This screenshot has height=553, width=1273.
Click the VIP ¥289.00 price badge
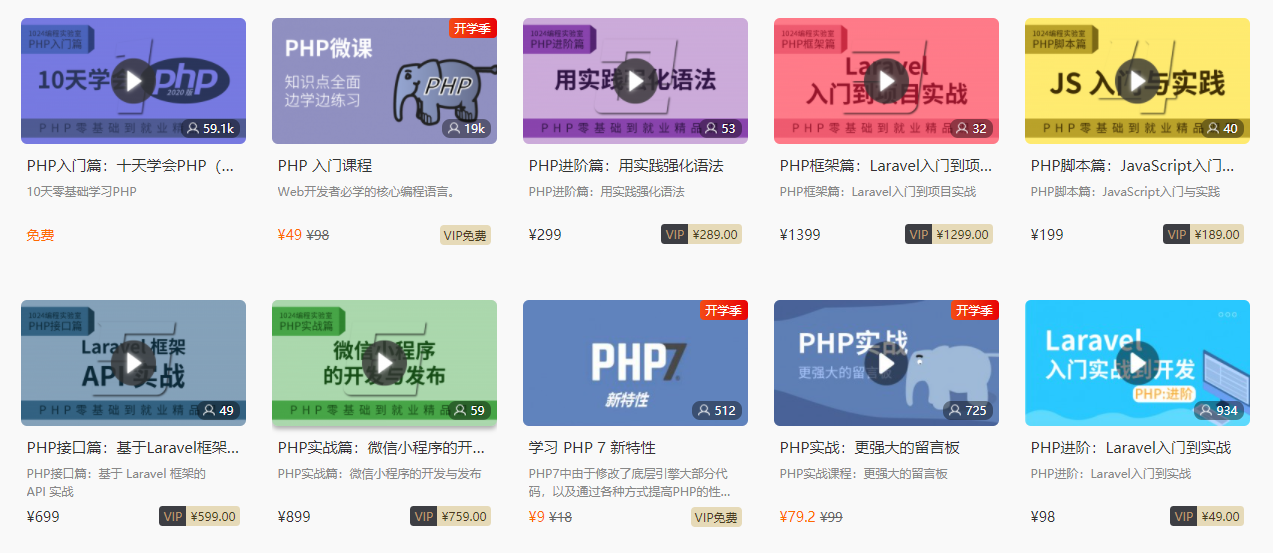point(701,235)
